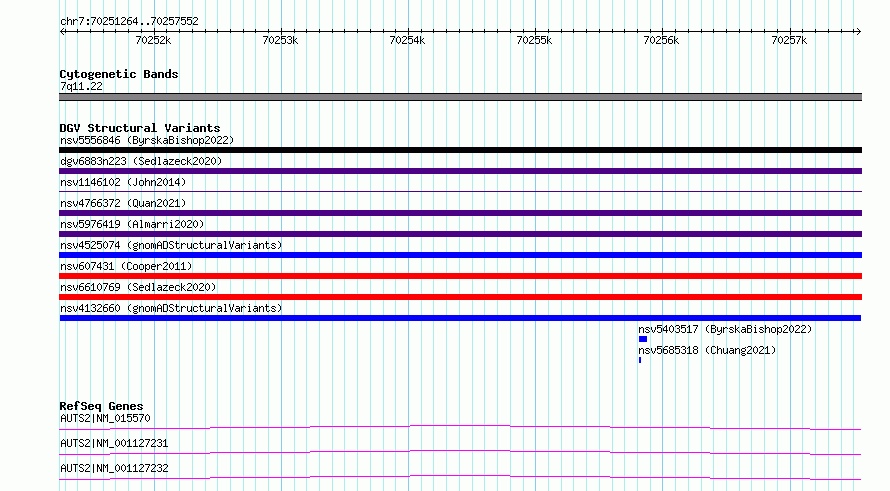Screen dimensions: 890x491
Task: Click the 70255k ruler tick label
Action: 534,40
